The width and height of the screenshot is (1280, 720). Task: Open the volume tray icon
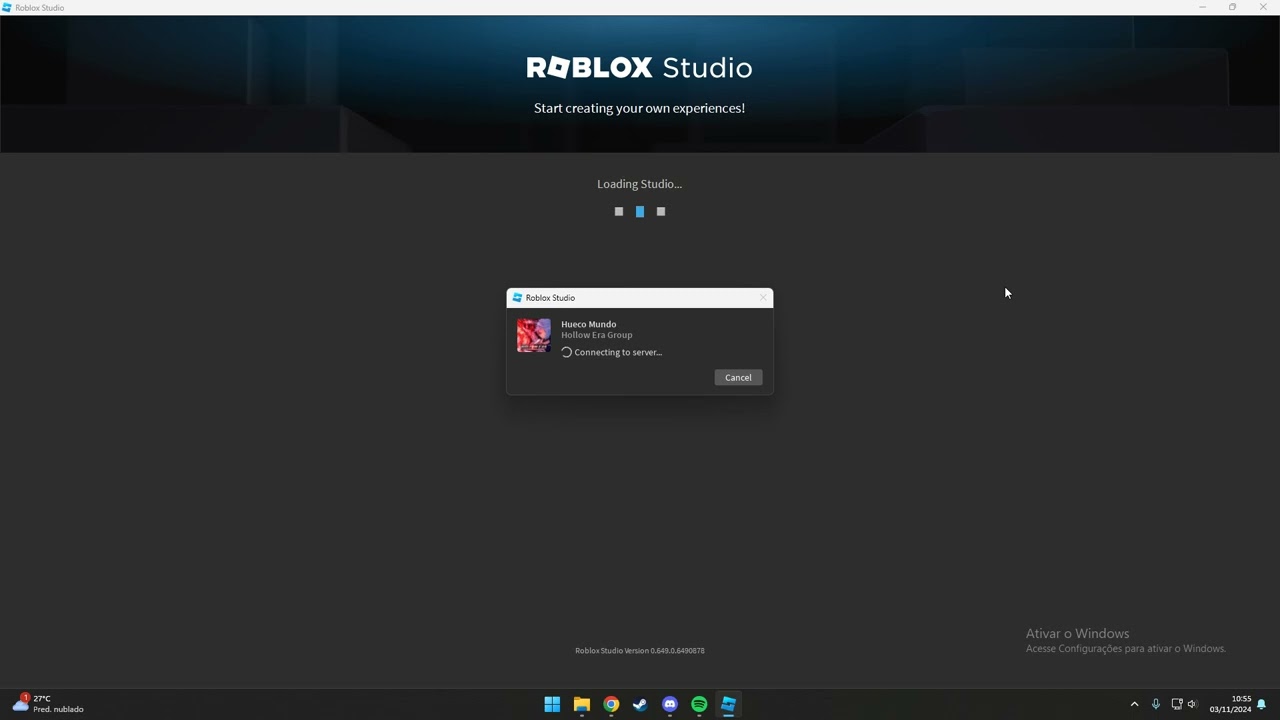tap(1192, 704)
